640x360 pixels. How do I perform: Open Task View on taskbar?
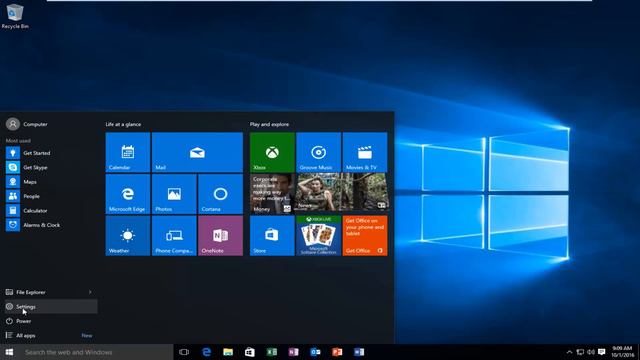[184, 352]
